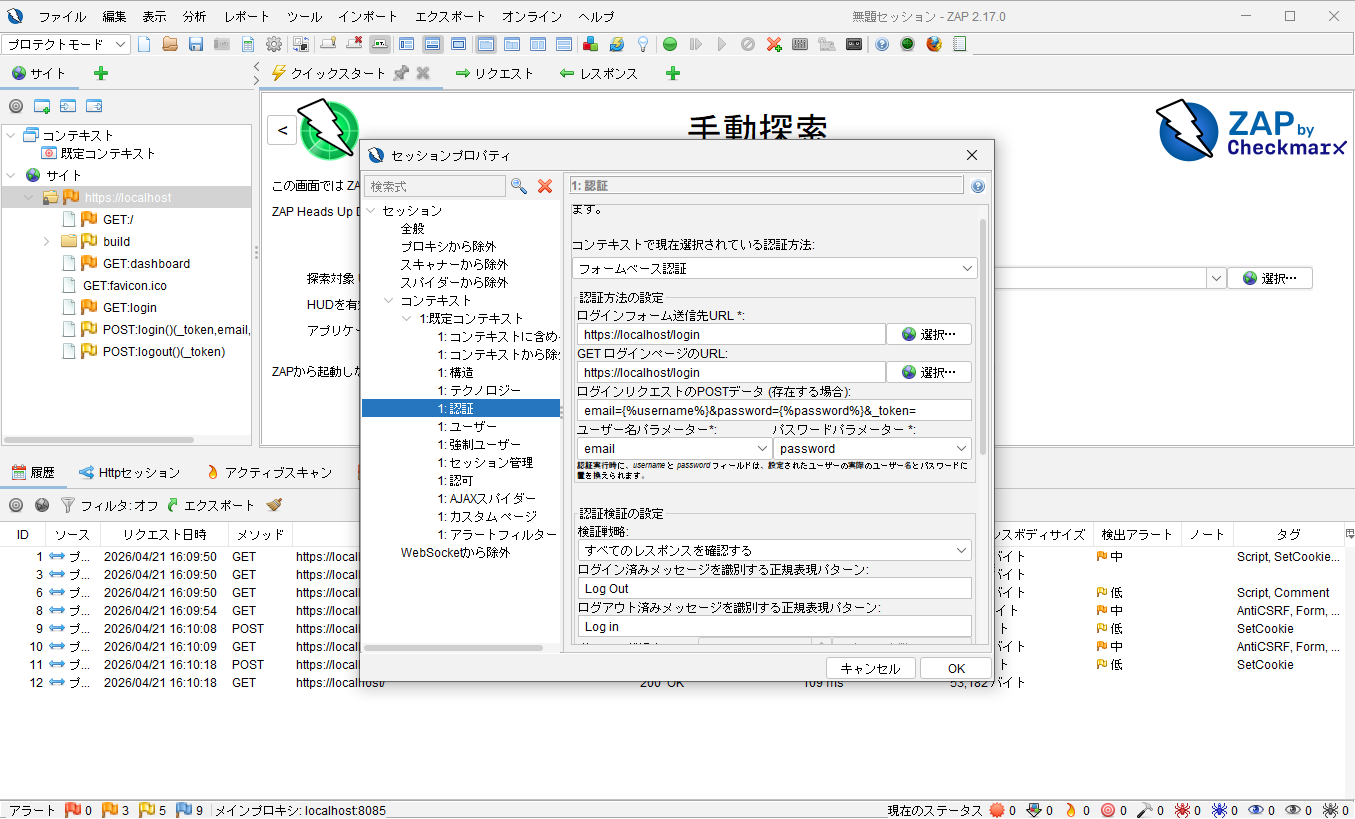Click the pin icon on the クイックスタート tab
Screen dimensions: 1355x819
coord(401,73)
